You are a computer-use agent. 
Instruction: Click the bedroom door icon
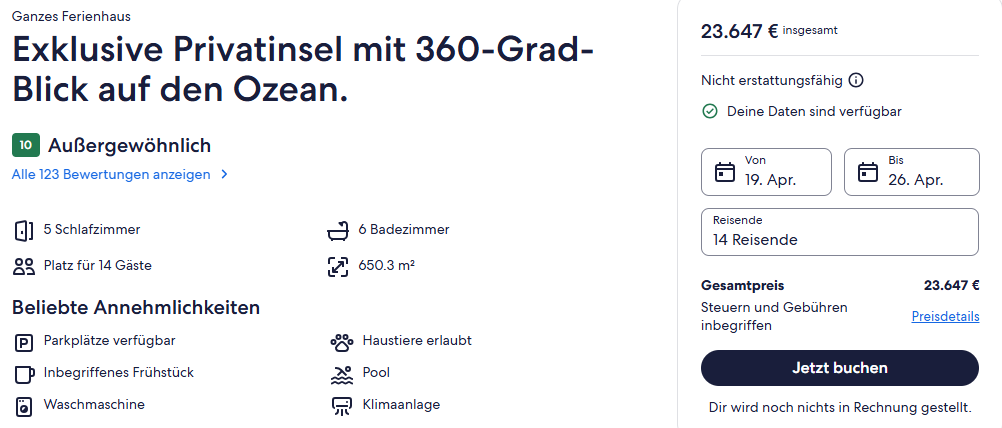24,231
